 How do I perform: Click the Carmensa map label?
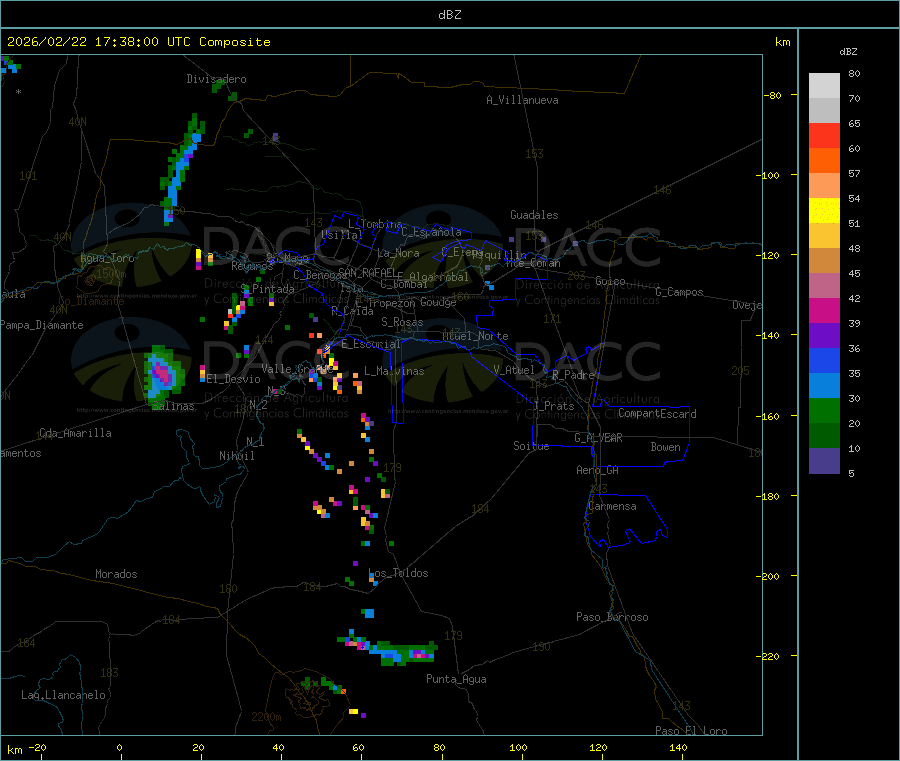(x=612, y=506)
